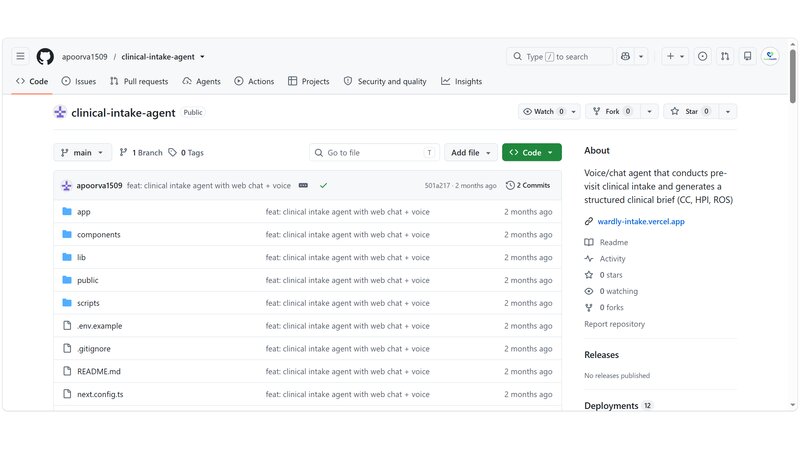Open Copilot chat icon in header
800x450 pixels.
[626, 56]
